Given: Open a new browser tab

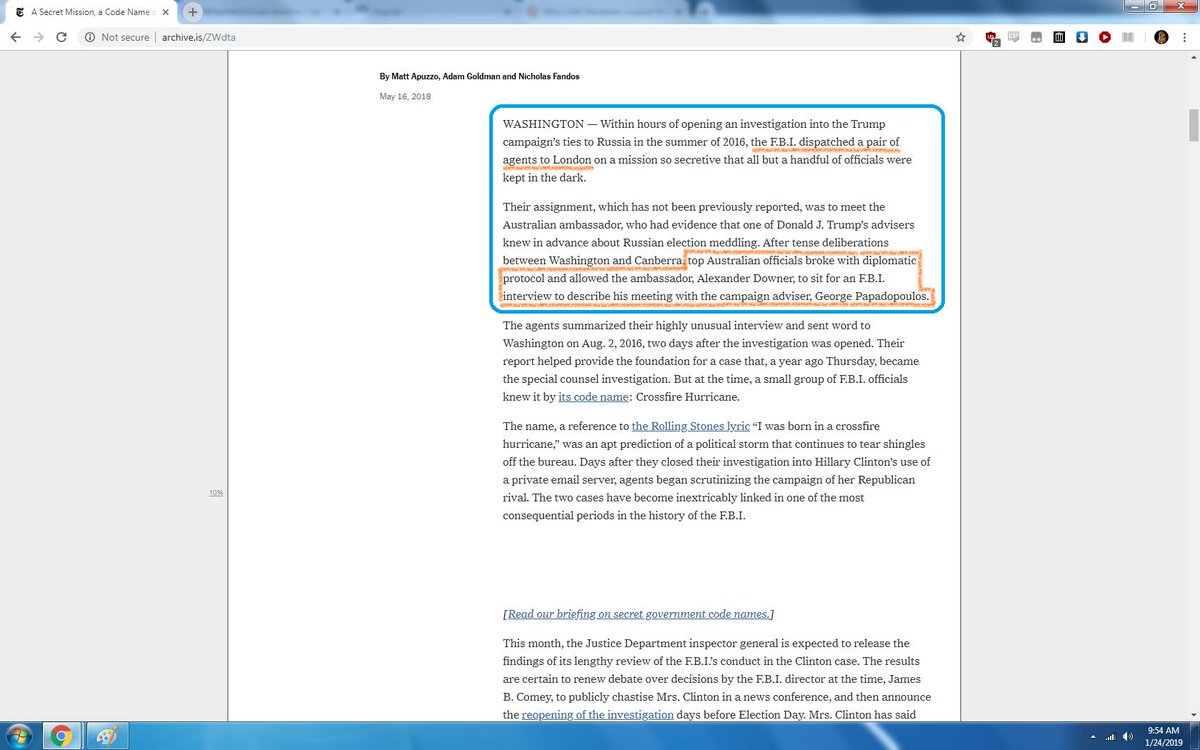Looking at the screenshot, I should (193, 12).
